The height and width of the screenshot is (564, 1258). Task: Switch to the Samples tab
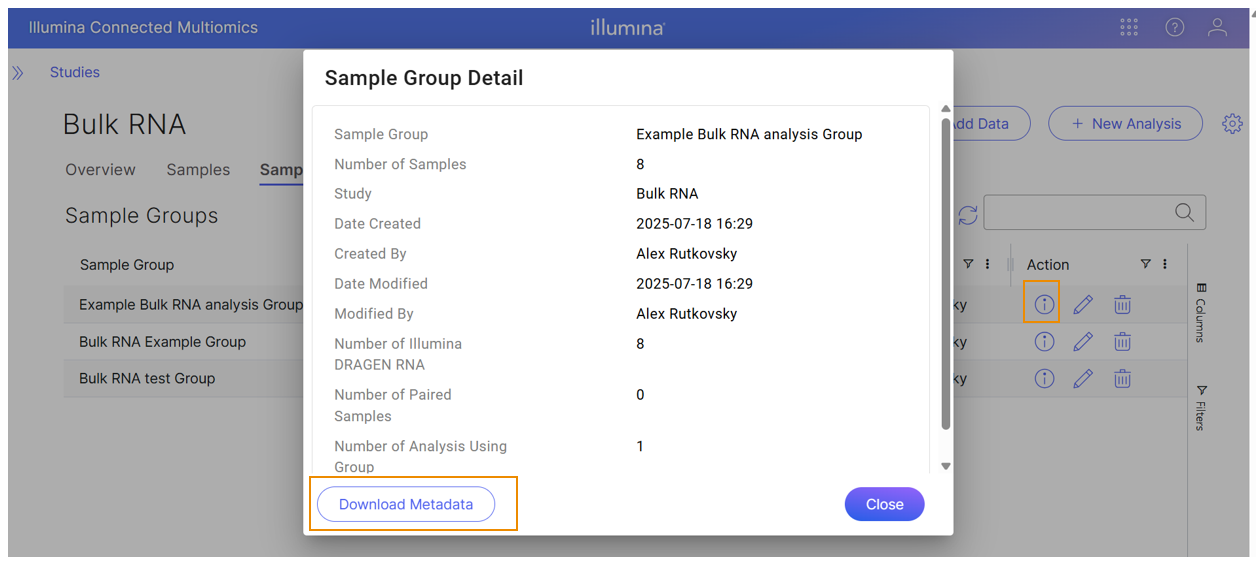click(x=198, y=170)
